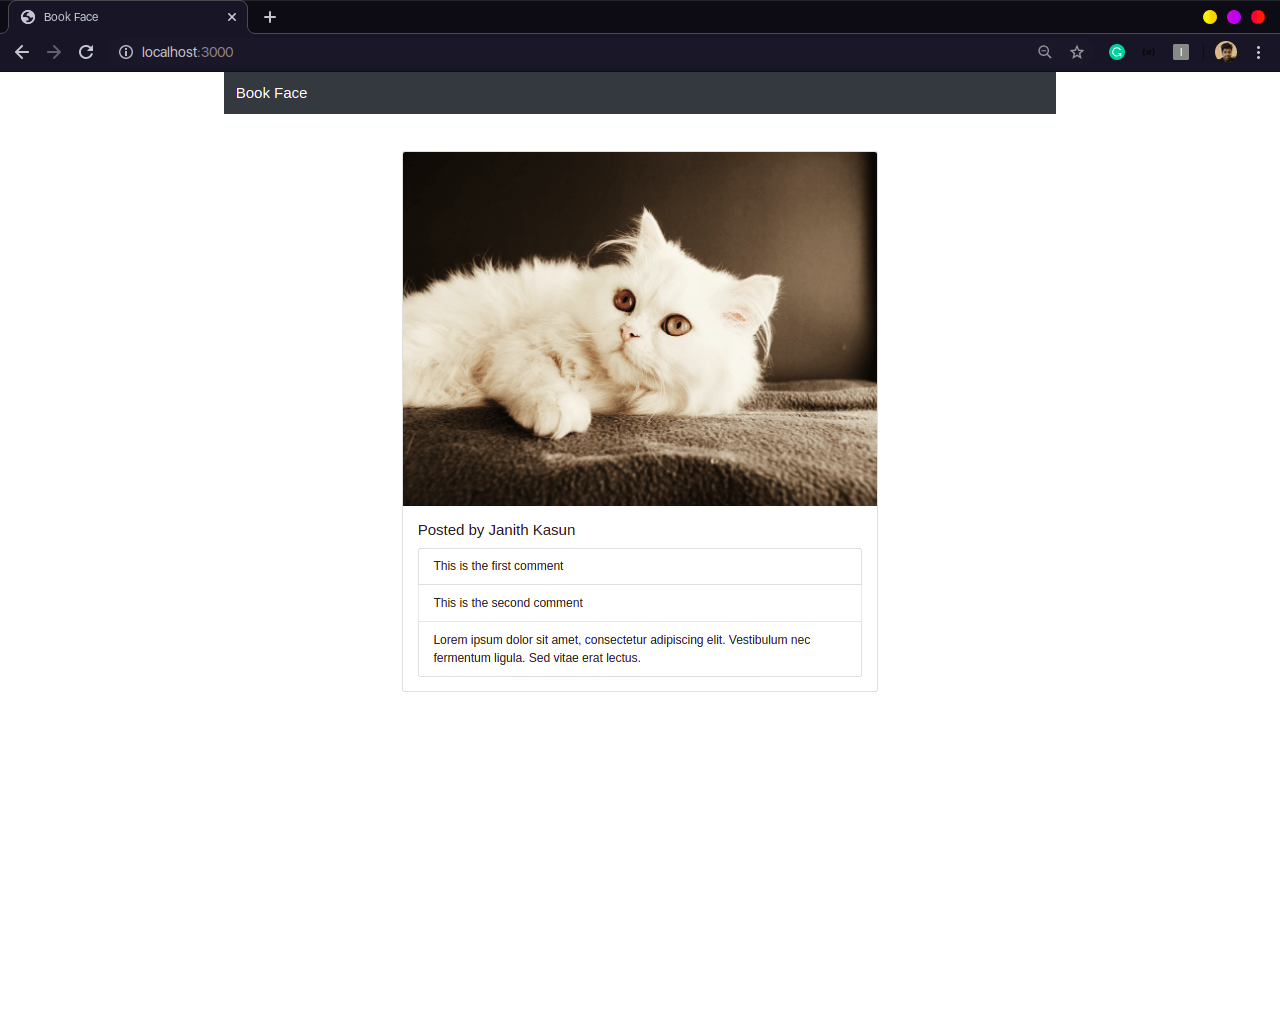
Task: Click the white cat photo
Action: click(639, 328)
